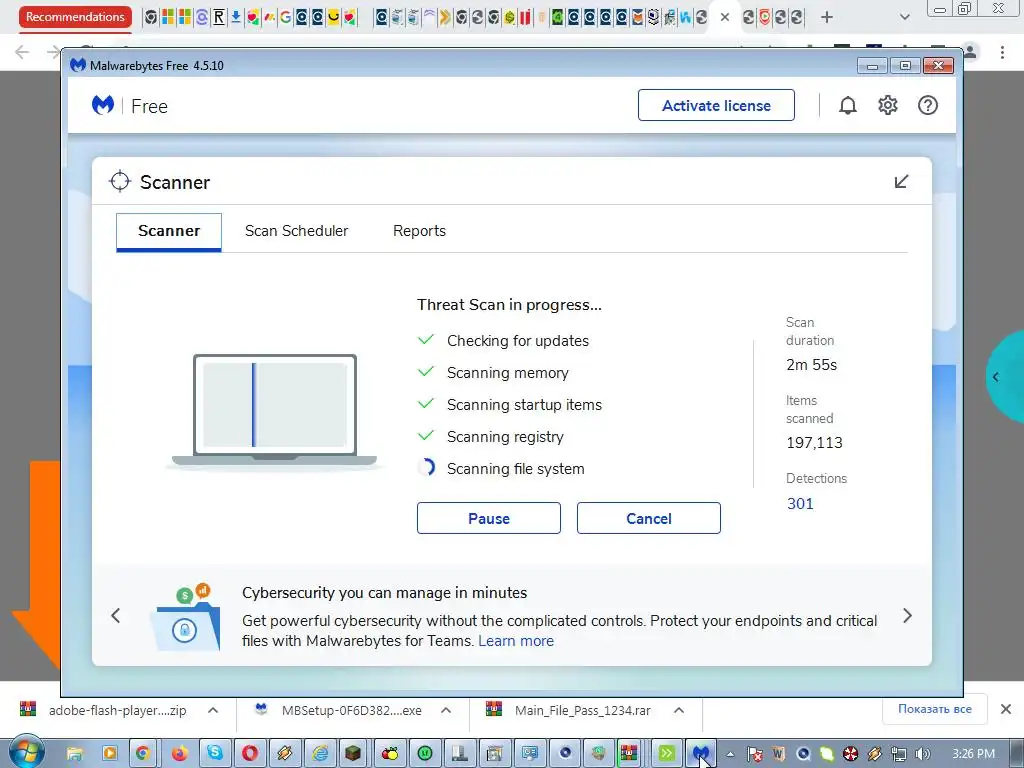Open the browser profile avatar
1024x768 pixels.
point(970,52)
